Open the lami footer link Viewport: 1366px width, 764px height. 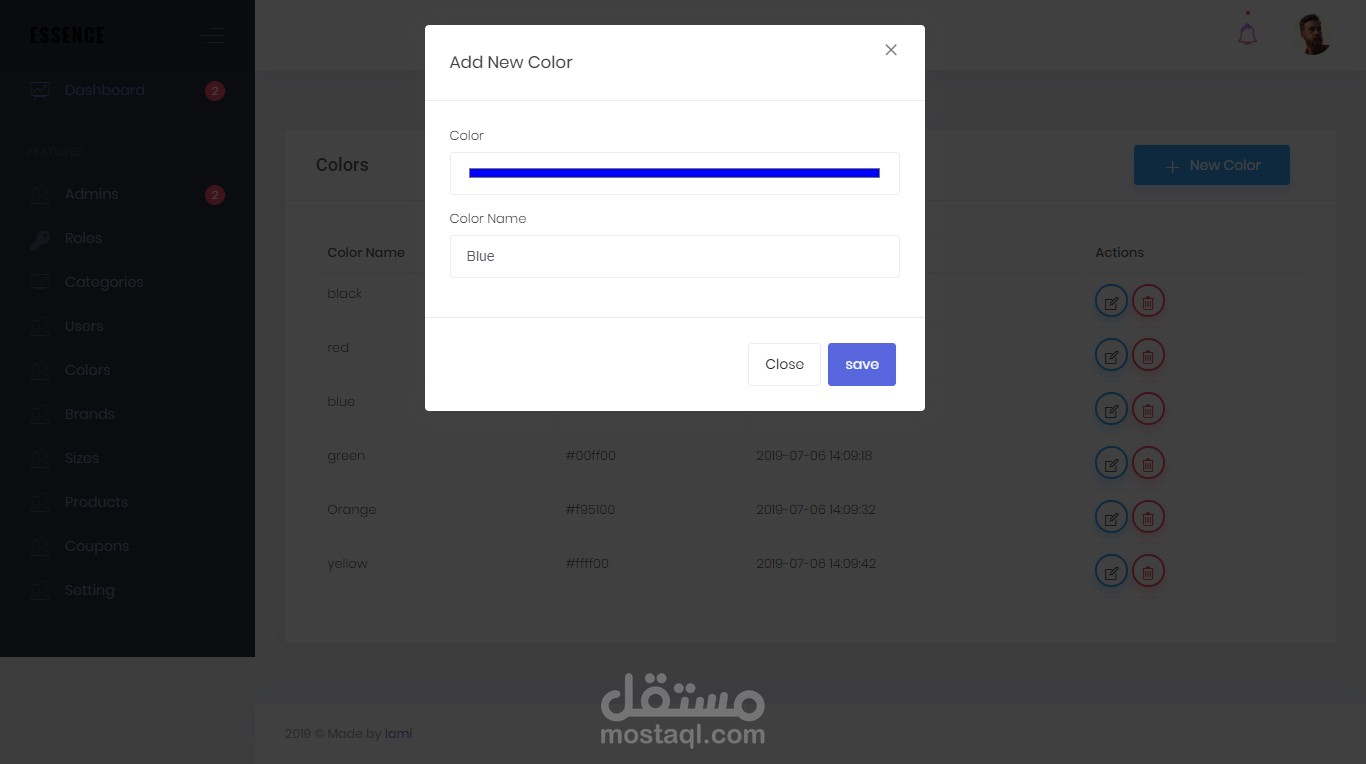(x=398, y=733)
